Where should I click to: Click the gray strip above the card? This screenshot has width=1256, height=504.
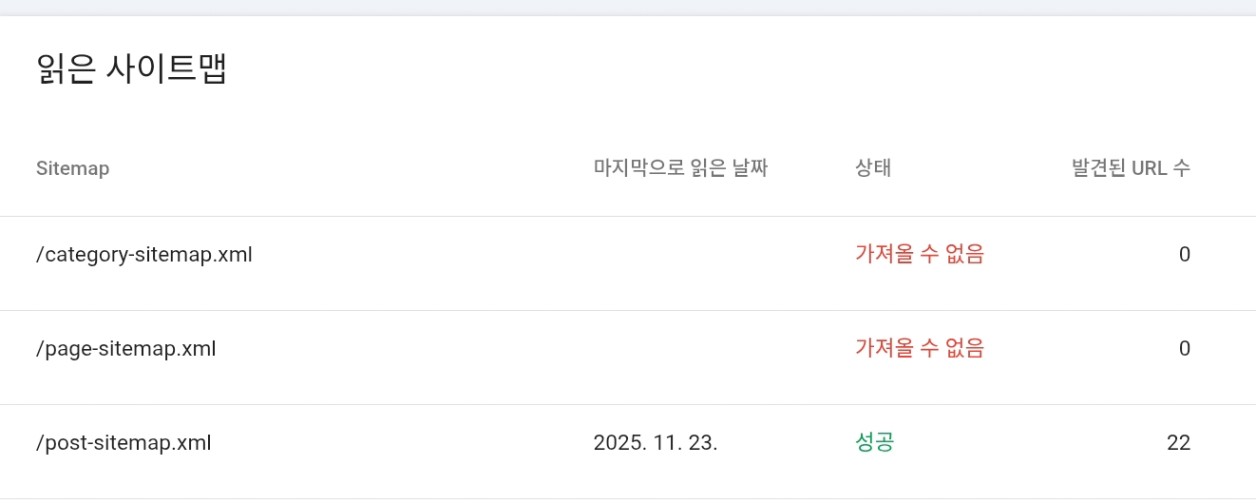(x=628, y=7)
